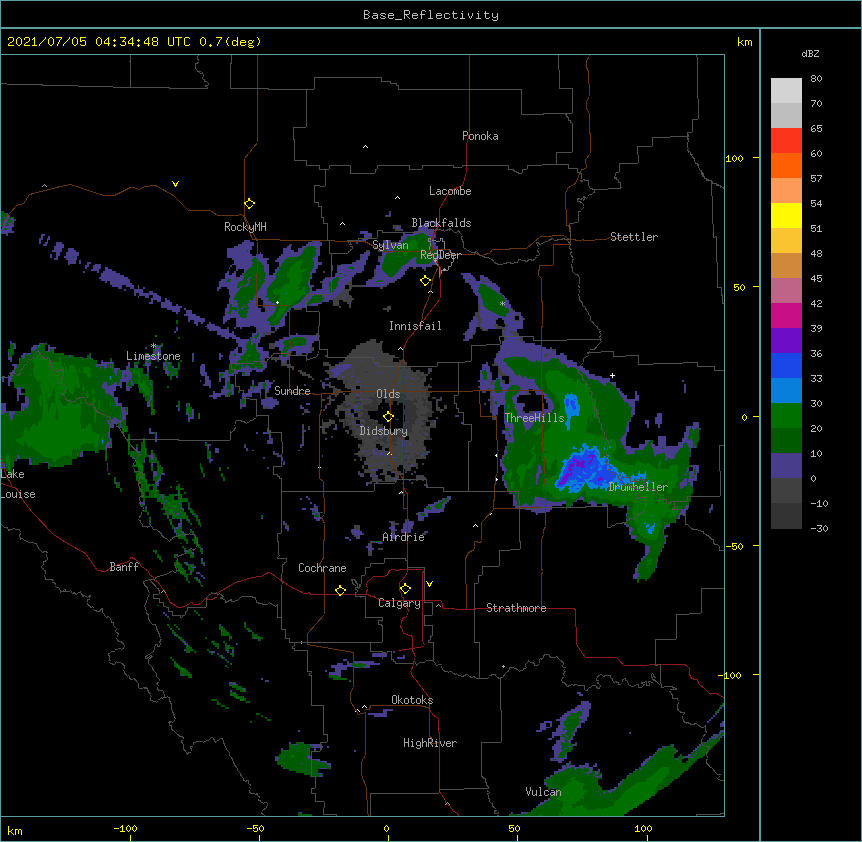Screen dimensions: 862x842
Task: Select the purple legend swatch near 39
Action: [786, 340]
